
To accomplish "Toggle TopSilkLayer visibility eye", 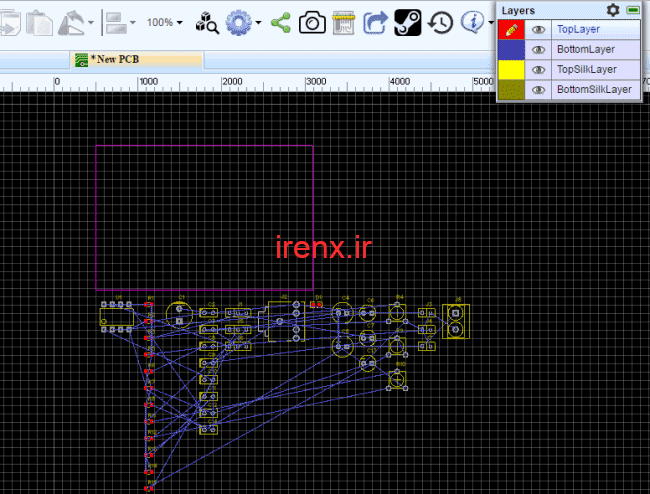I will click(538, 70).
